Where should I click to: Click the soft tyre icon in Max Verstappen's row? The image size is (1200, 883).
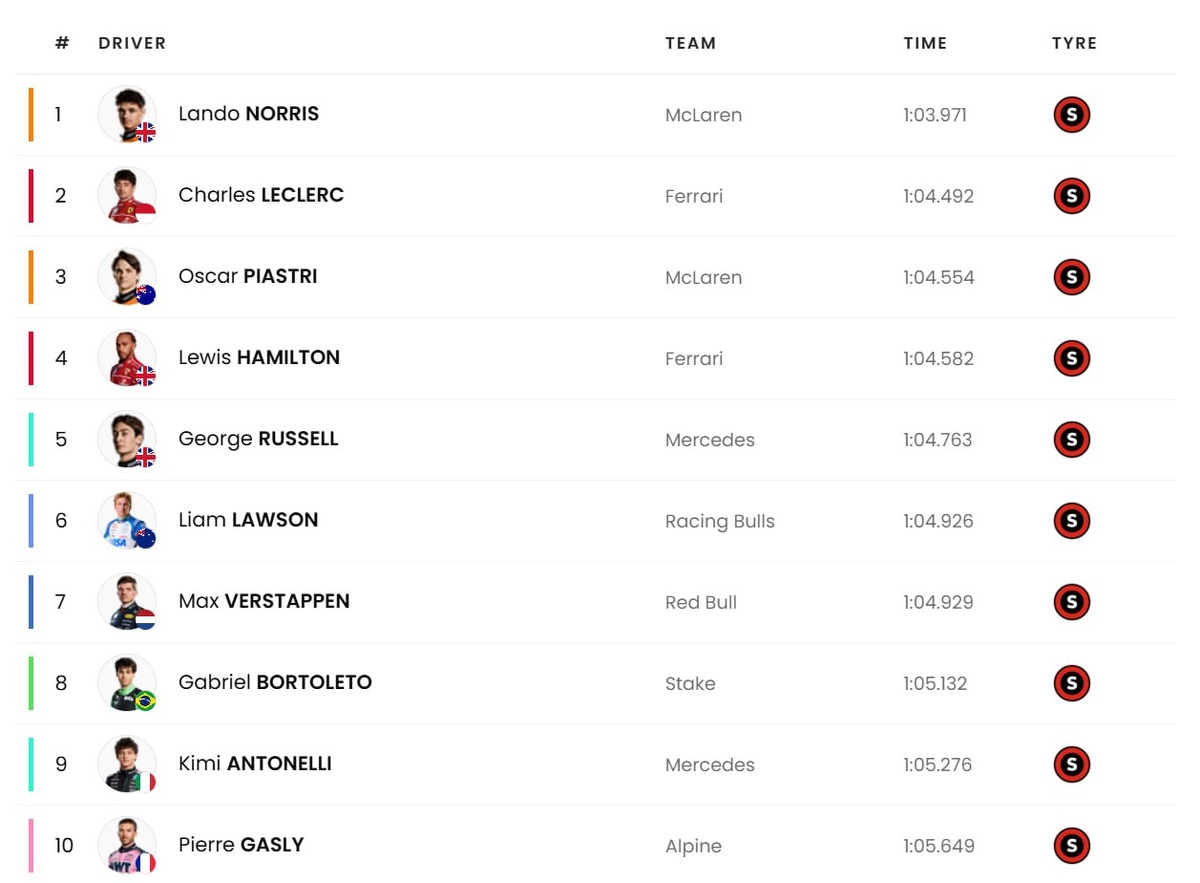pyautogui.click(x=1071, y=602)
